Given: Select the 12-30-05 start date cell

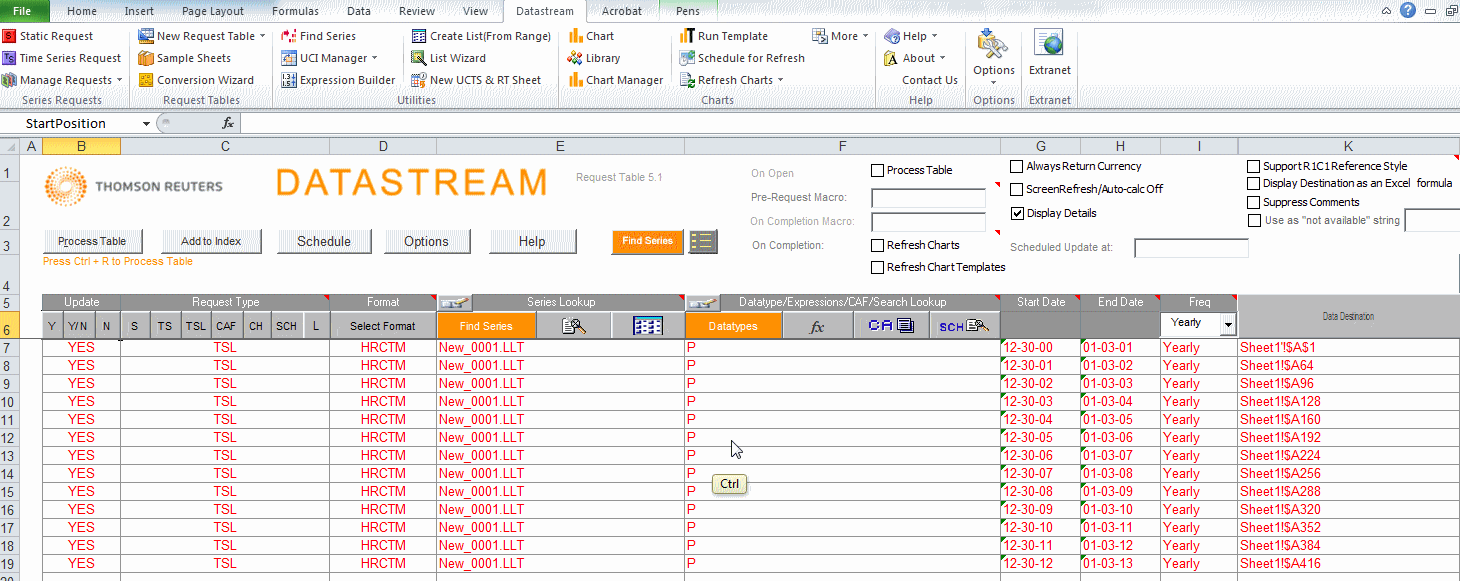Looking at the screenshot, I should click(x=1040, y=438).
